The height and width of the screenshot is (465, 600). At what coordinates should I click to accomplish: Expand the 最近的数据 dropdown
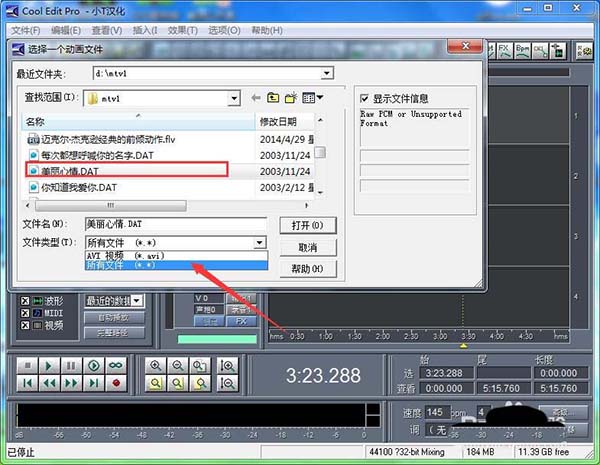coord(137,300)
